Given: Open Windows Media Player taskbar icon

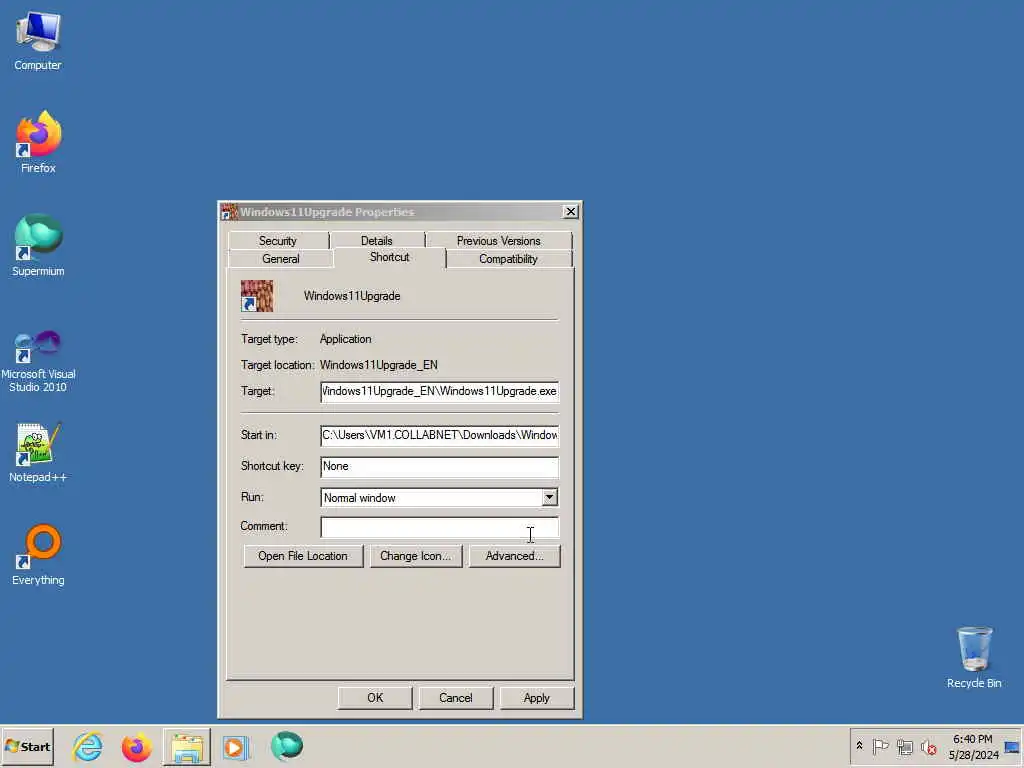Looking at the screenshot, I should tap(236, 747).
